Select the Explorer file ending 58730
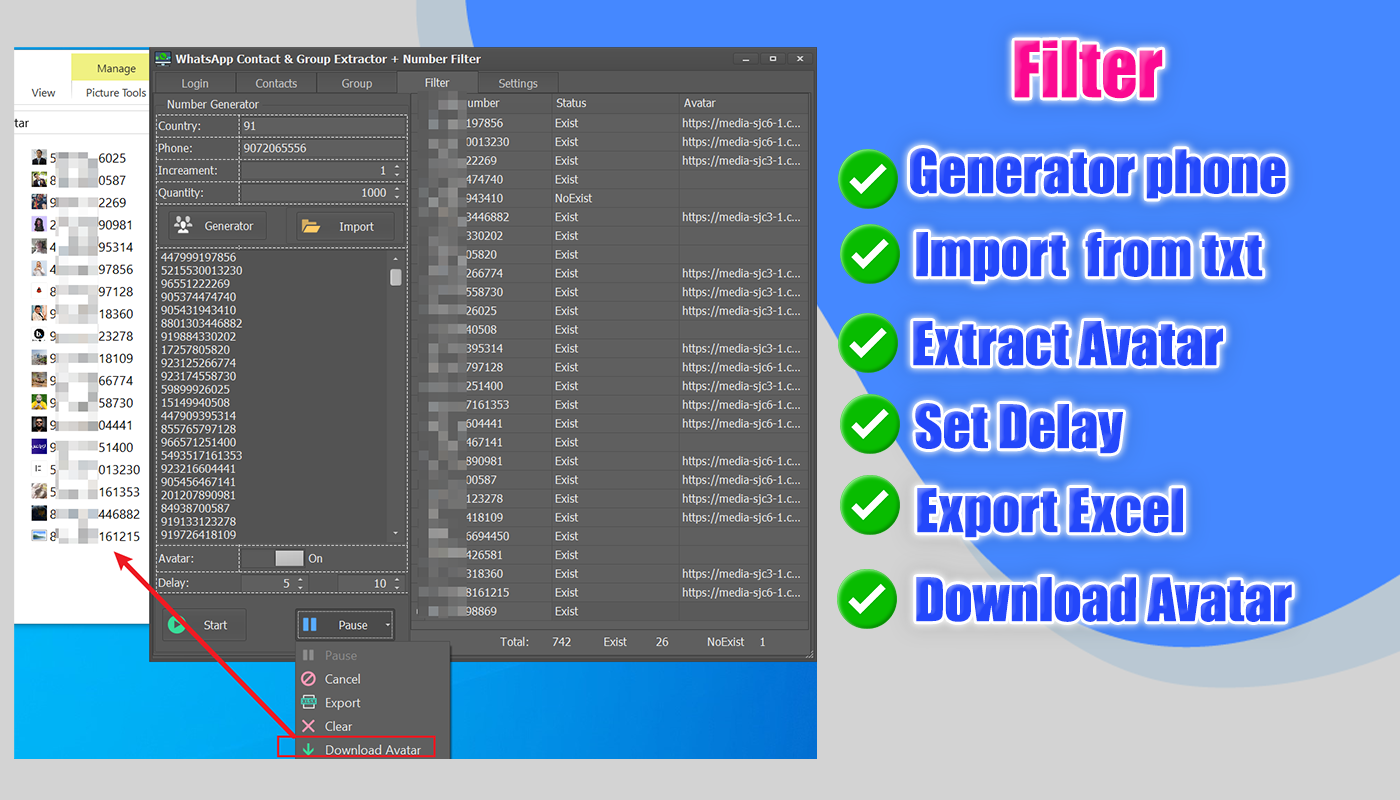 [82, 403]
